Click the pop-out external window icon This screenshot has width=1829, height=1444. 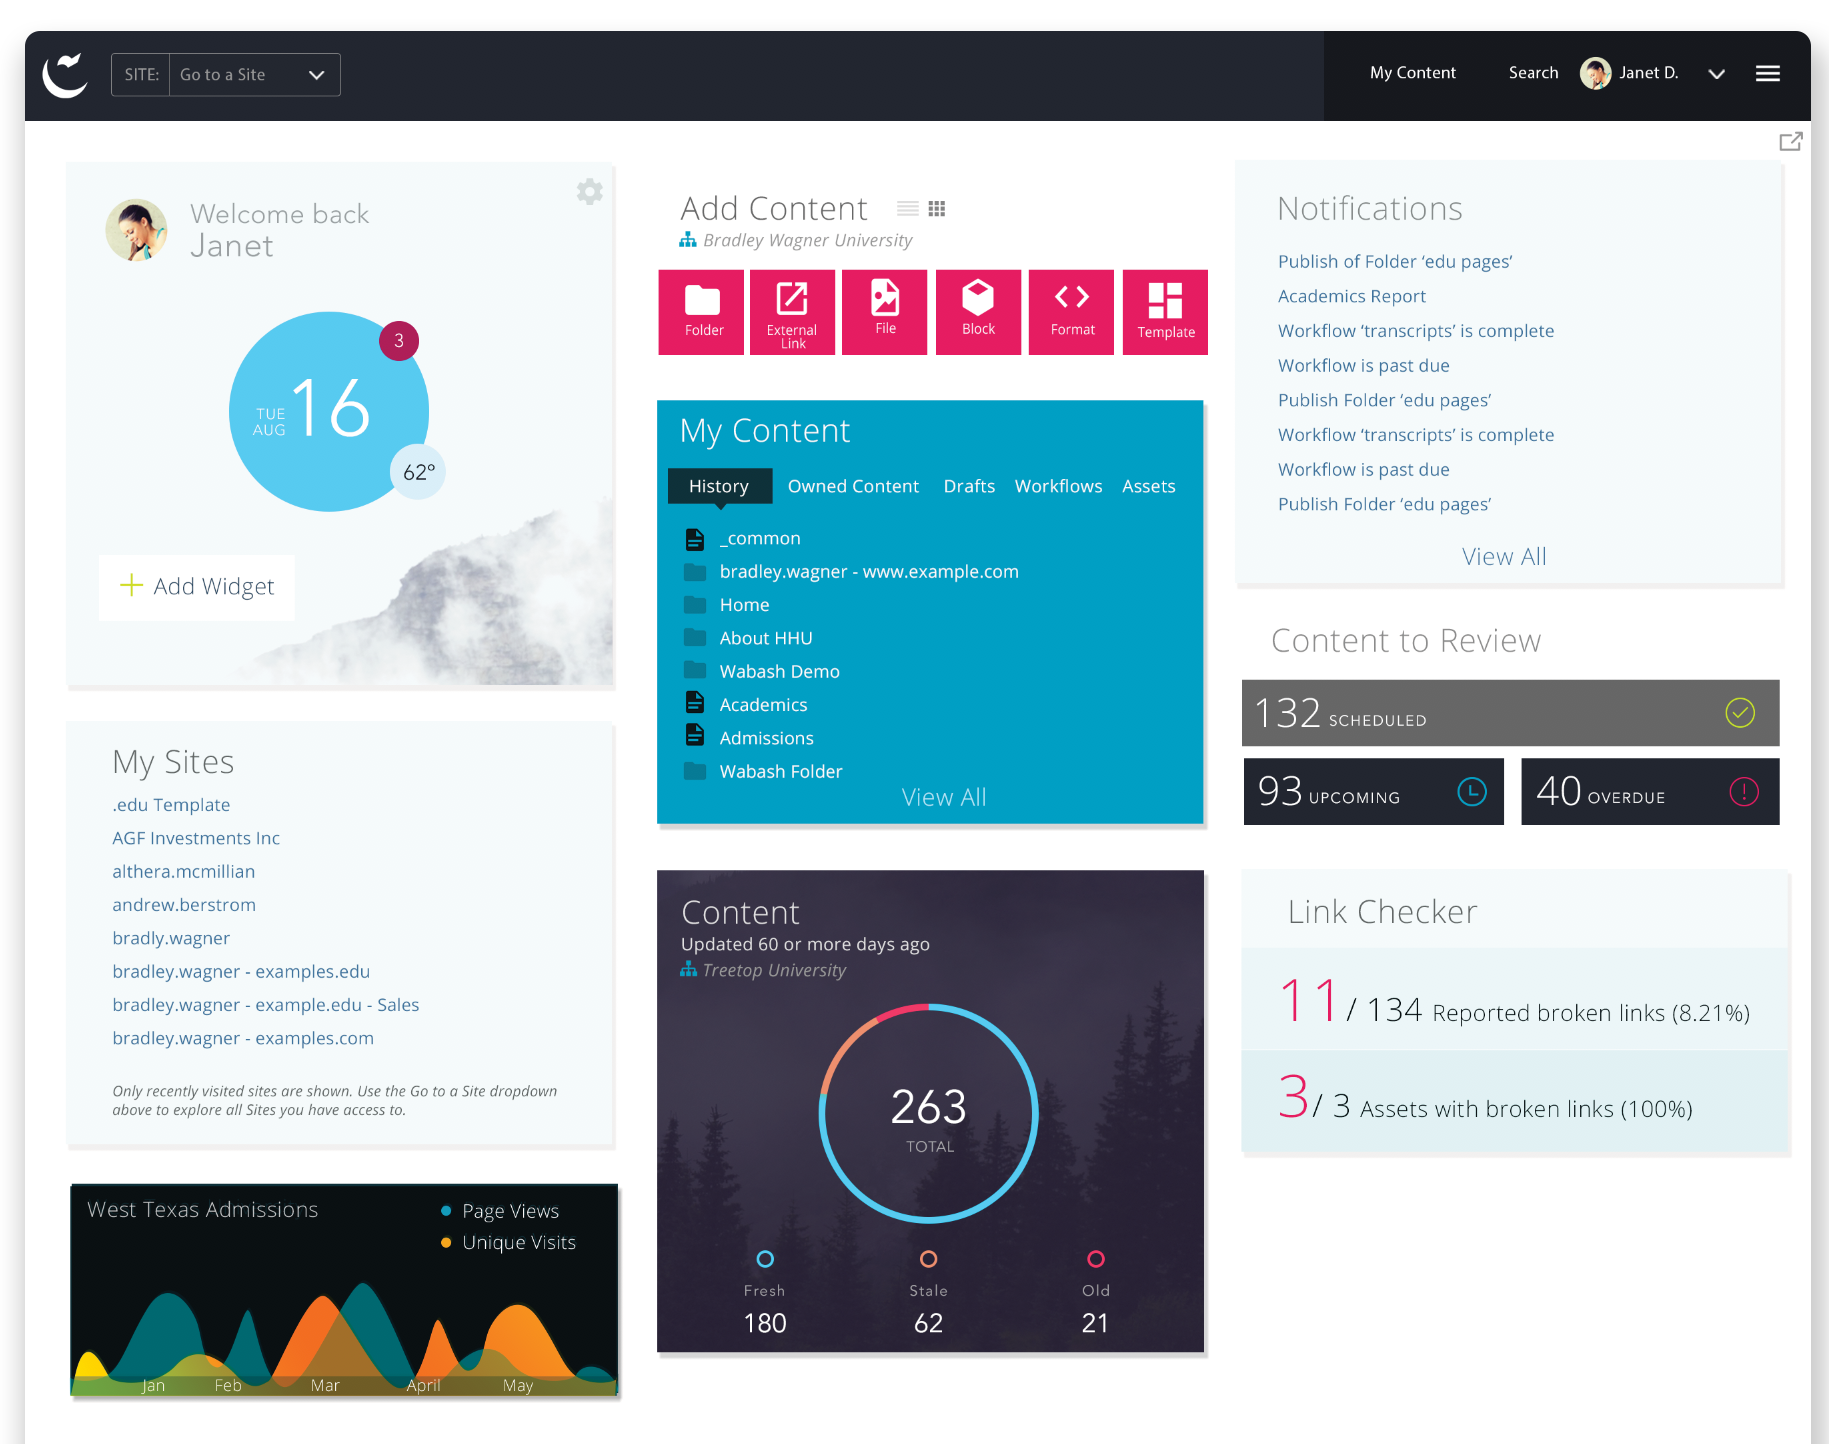[1790, 141]
